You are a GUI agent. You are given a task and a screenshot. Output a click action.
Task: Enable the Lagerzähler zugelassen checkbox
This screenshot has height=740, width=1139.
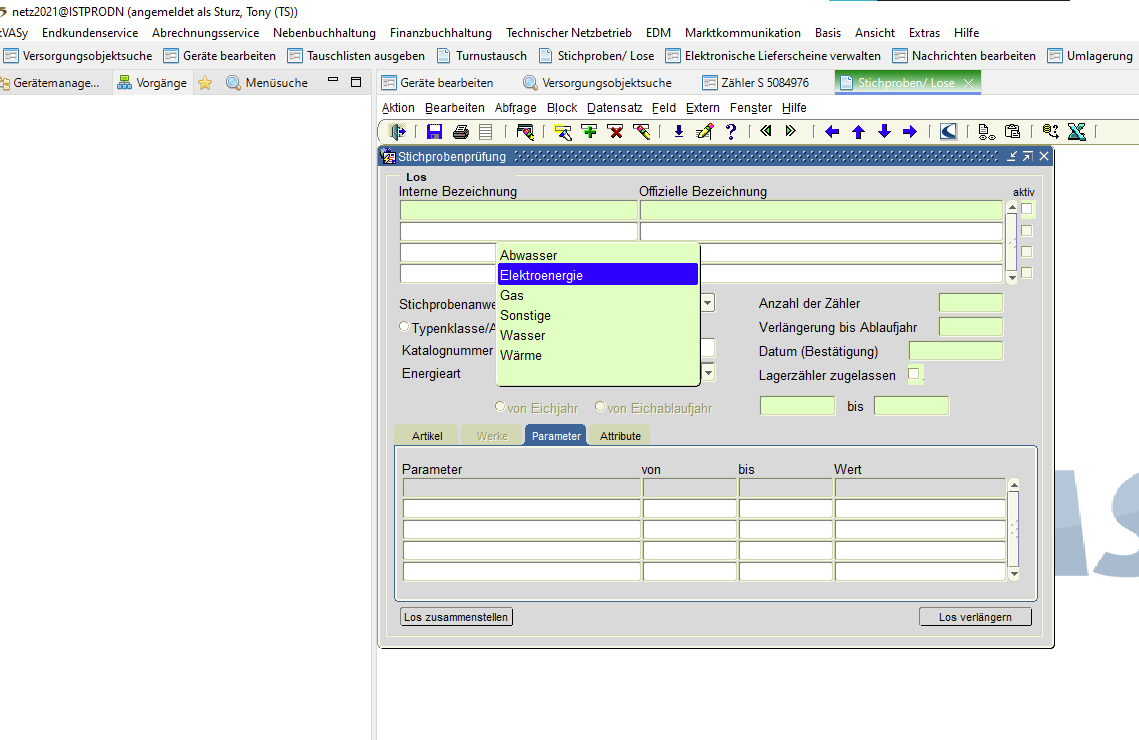(x=913, y=375)
